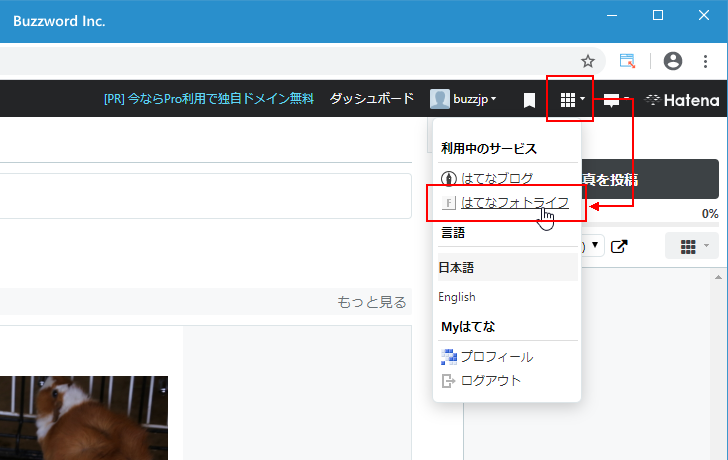Open プロフィール from My Hatena
This screenshot has width=728, height=460.
tap(497, 356)
